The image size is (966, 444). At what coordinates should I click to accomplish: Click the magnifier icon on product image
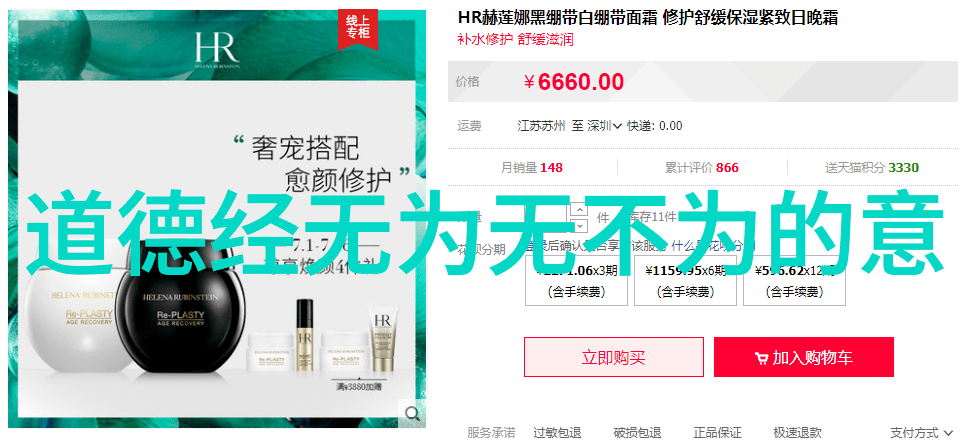point(412,413)
